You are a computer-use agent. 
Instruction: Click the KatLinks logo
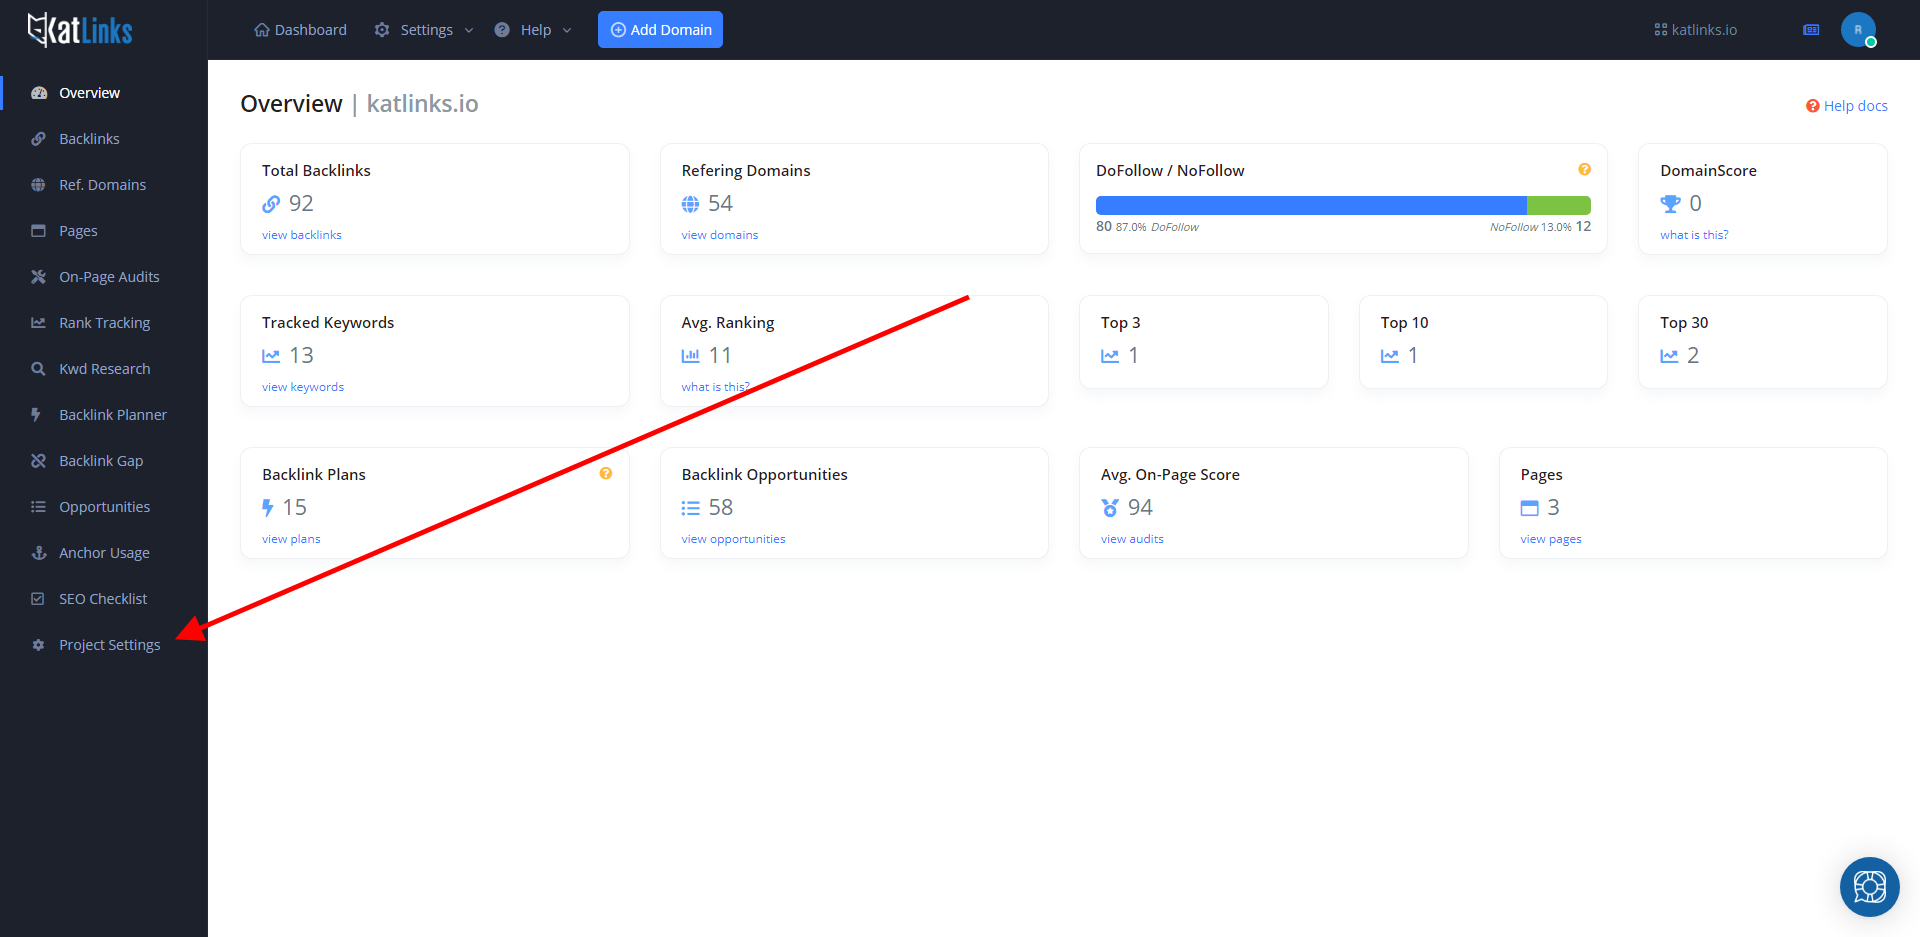[80, 30]
